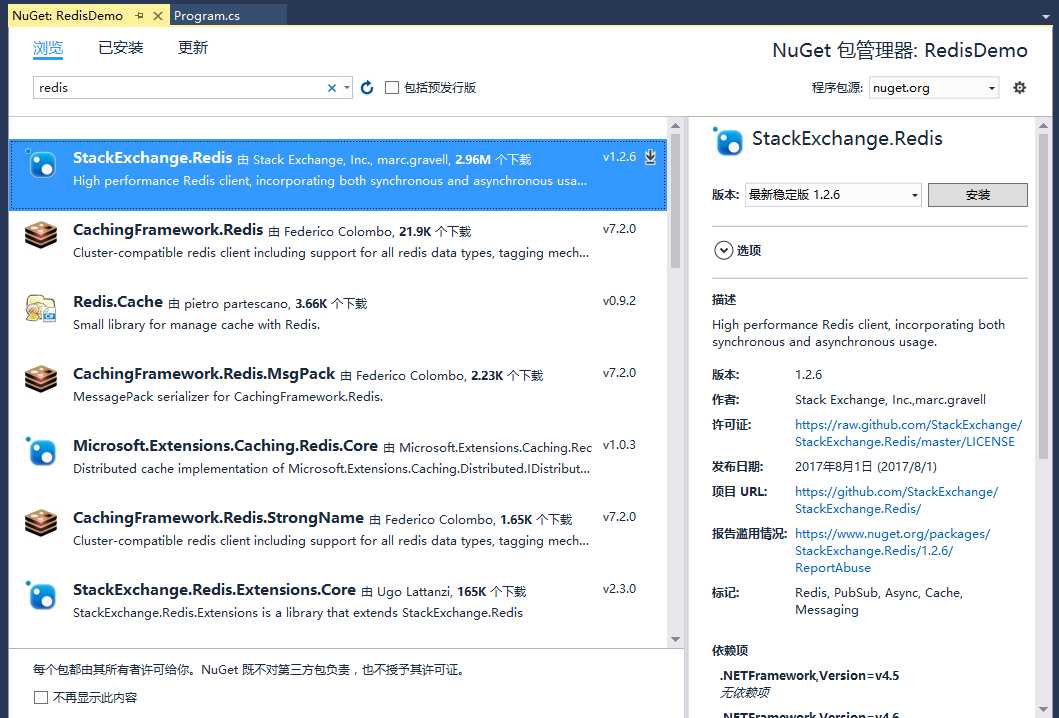
Task: Click the v0.9.2 version label
Action: 619,301
